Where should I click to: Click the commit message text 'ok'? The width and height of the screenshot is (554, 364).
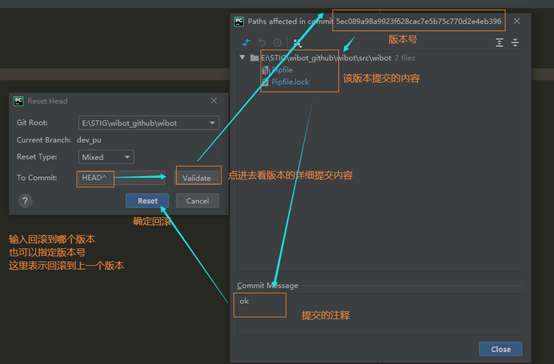click(x=244, y=301)
